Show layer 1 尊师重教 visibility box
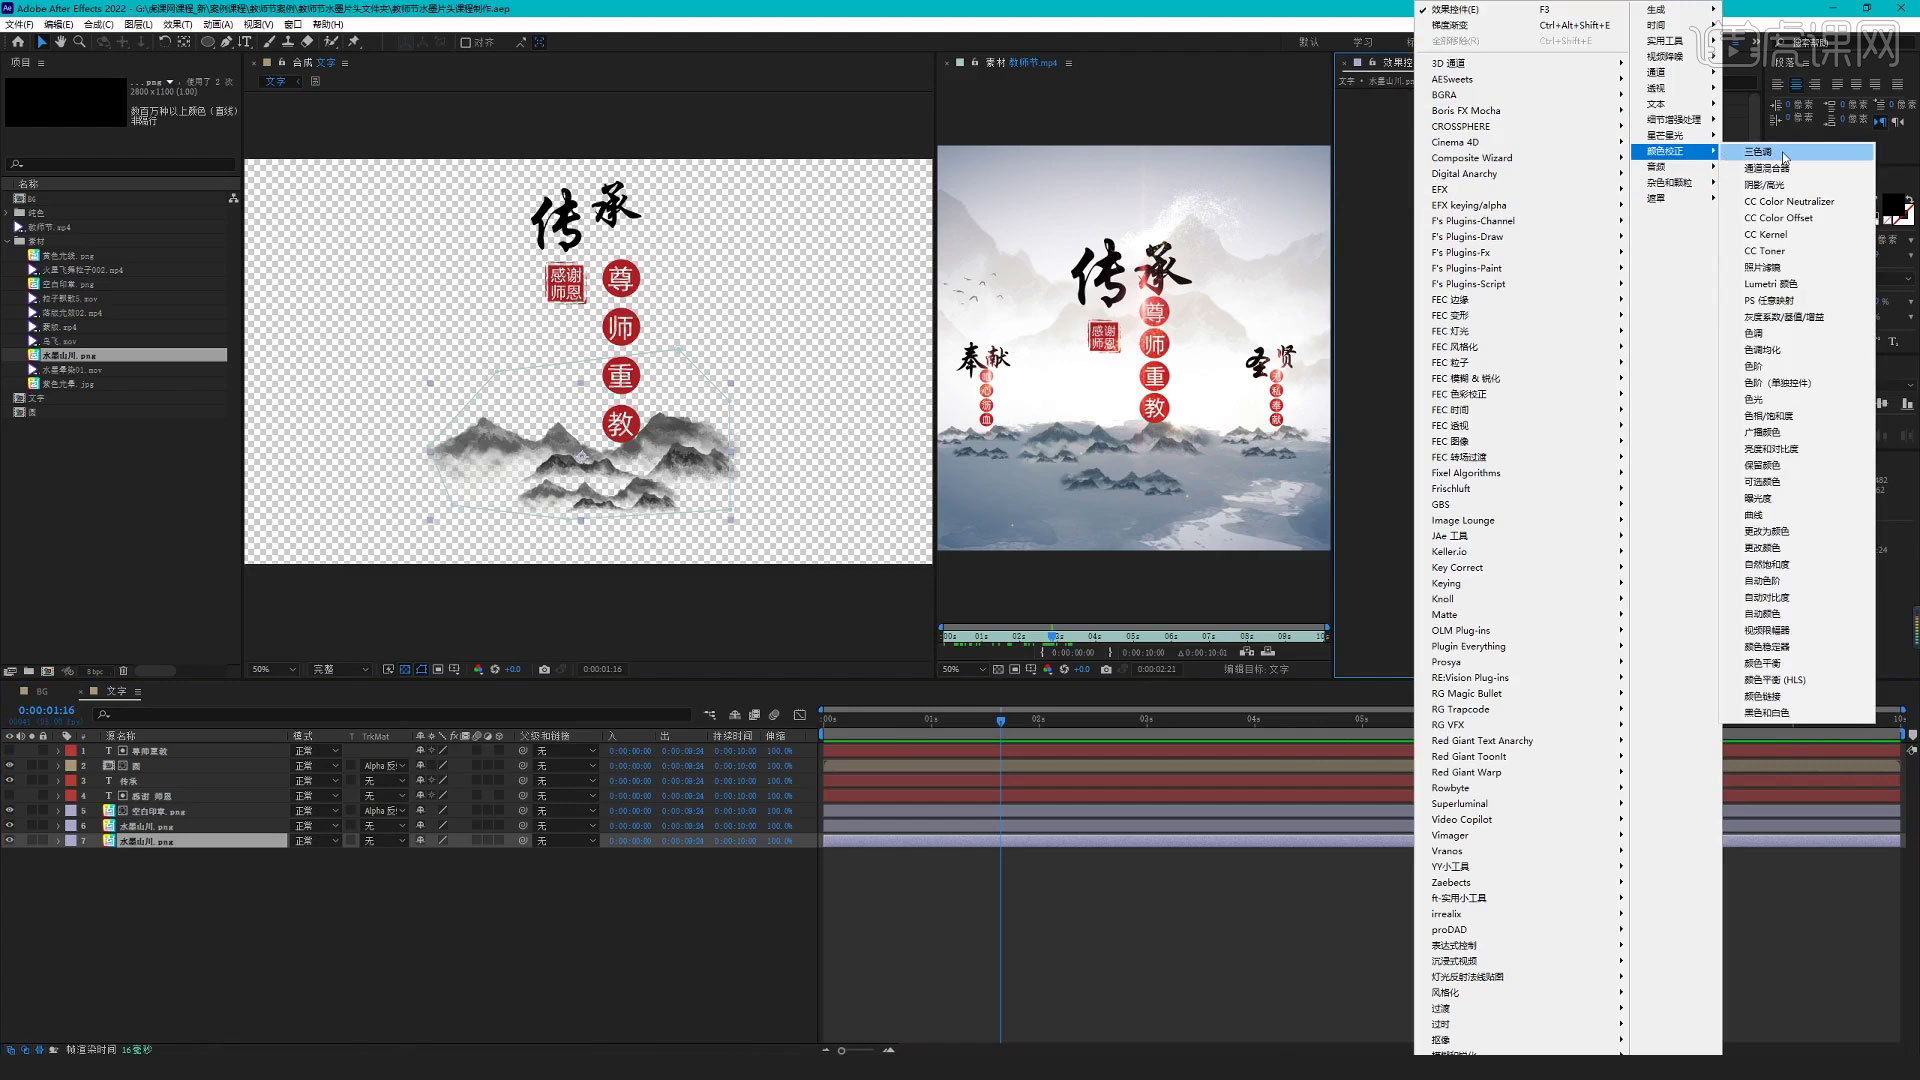This screenshot has height=1080, width=1920. click(x=10, y=751)
